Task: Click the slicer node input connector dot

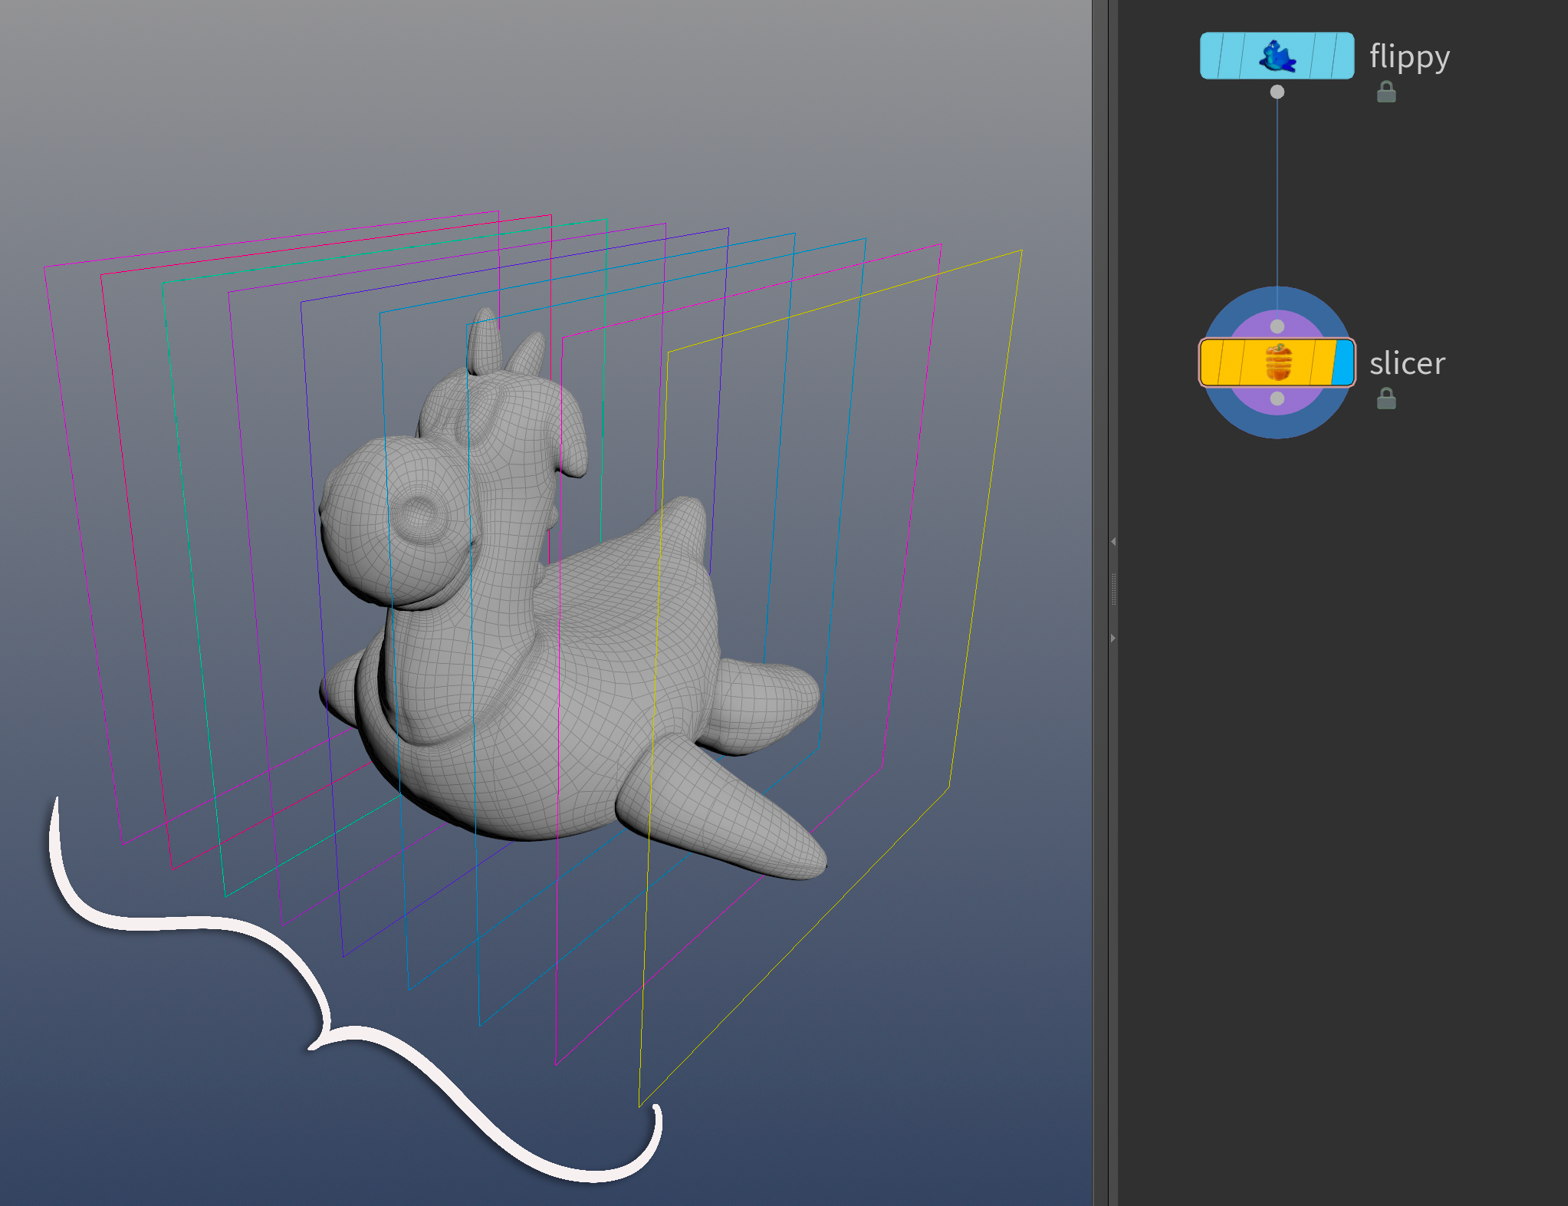Action: coord(1277,326)
